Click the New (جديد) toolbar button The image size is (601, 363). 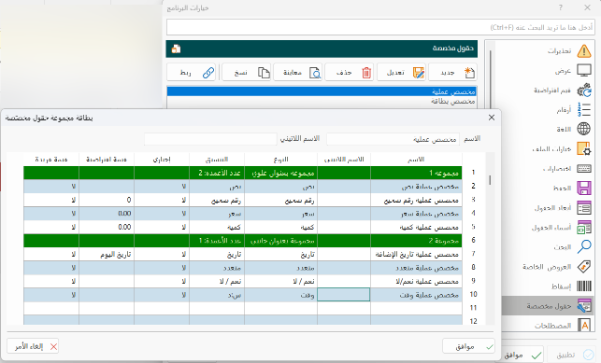point(453,72)
